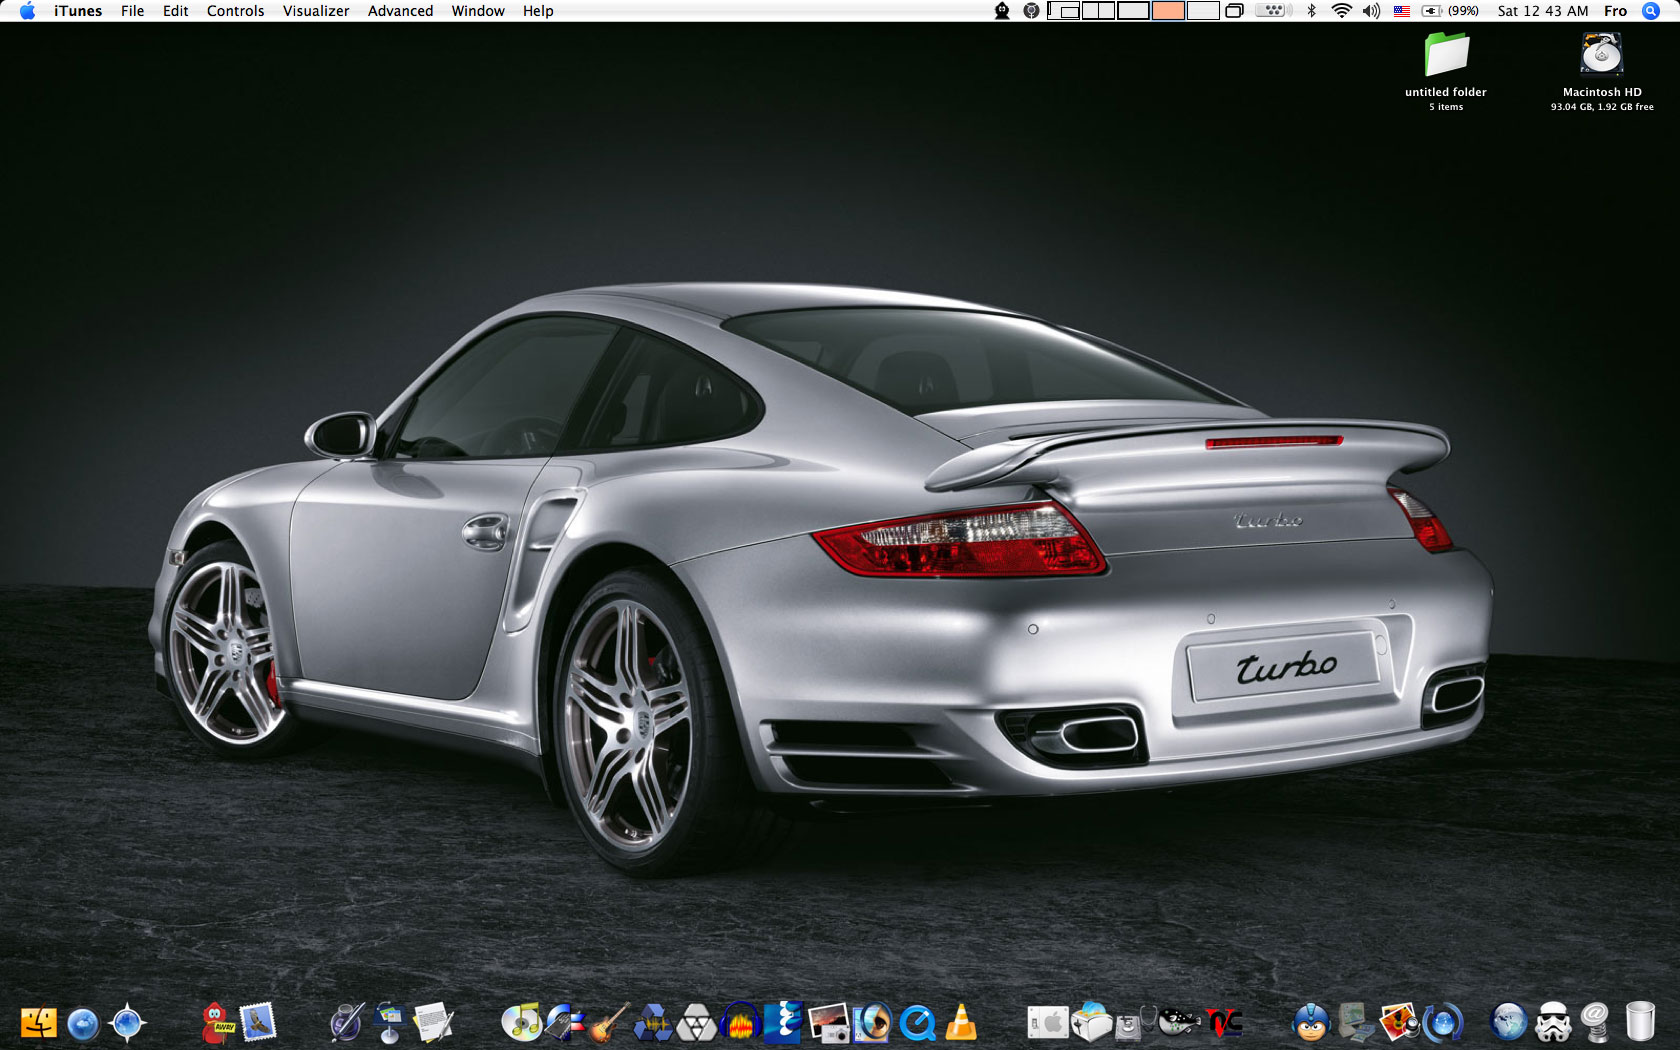Click the clock showing Sat 12 43 AM

pyautogui.click(x=1543, y=11)
